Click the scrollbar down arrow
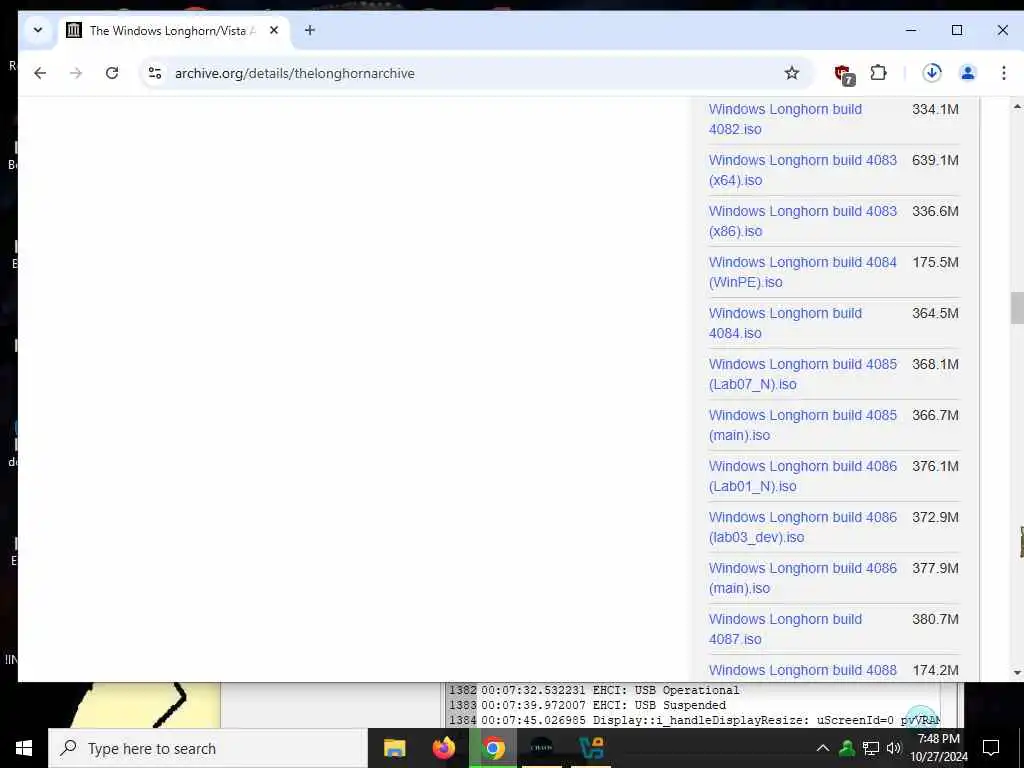This screenshot has width=1024, height=768. point(1017,673)
